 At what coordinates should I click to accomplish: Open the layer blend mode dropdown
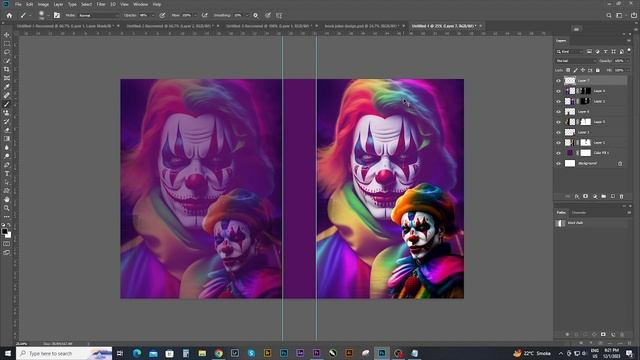pyautogui.click(x=576, y=61)
